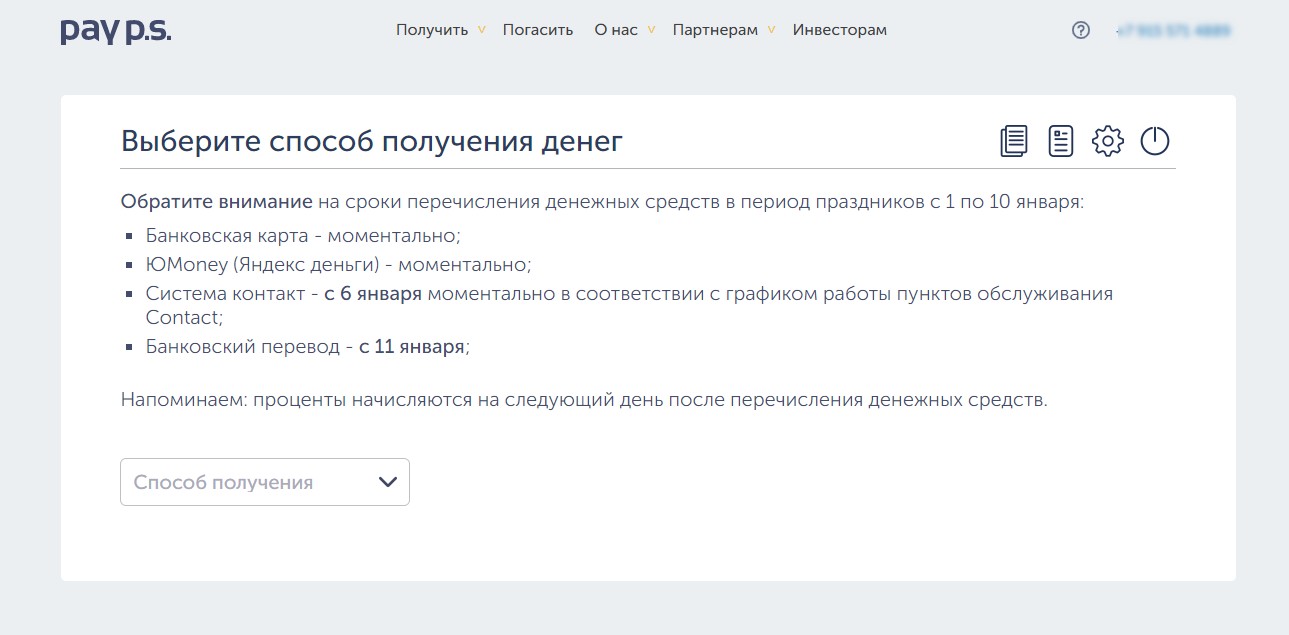Open the documents list icon
This screenshot has height=635, width=1289.
(1014, 141)
